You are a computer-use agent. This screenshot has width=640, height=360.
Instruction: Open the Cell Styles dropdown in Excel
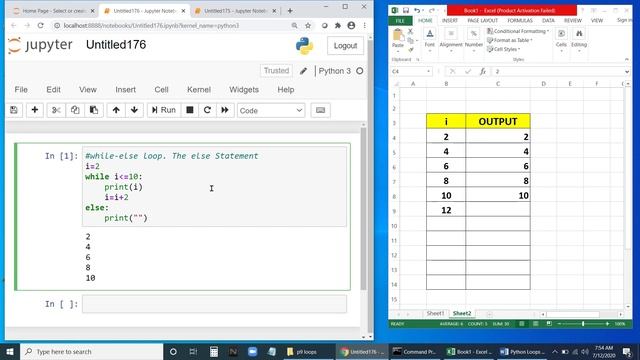click(503, 49)
